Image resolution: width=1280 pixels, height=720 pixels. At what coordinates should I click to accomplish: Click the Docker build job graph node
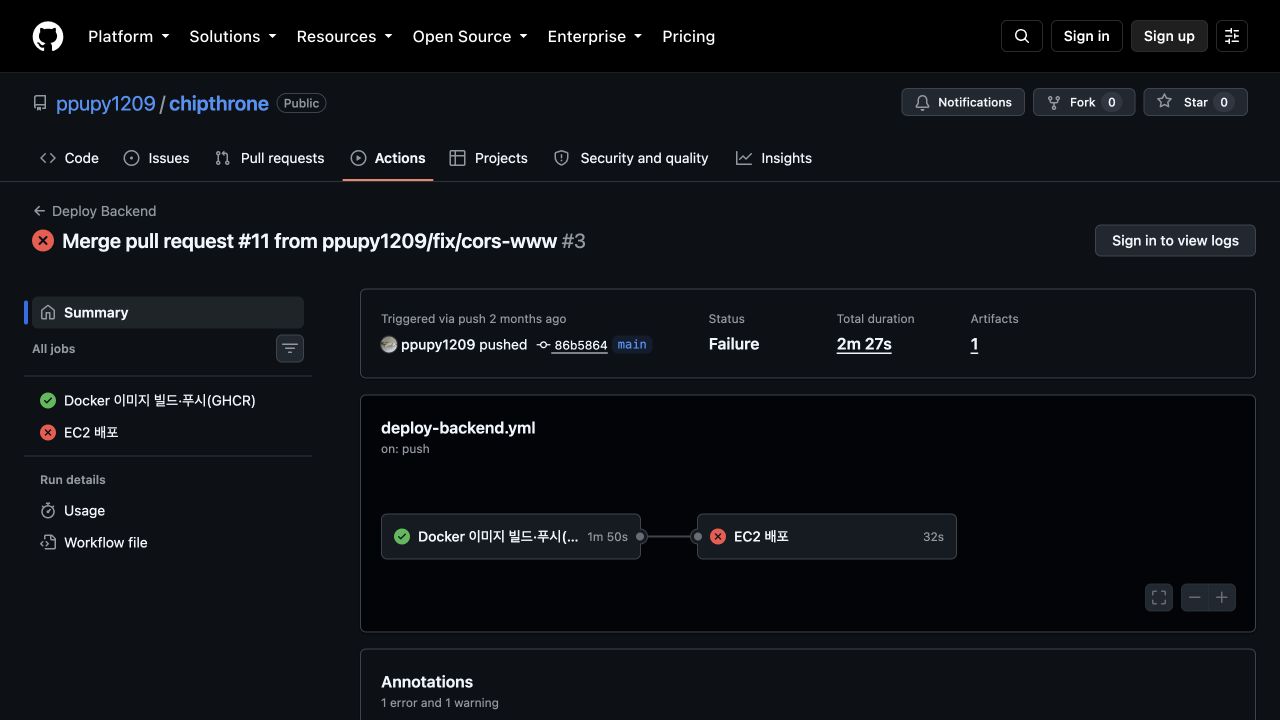511,537
